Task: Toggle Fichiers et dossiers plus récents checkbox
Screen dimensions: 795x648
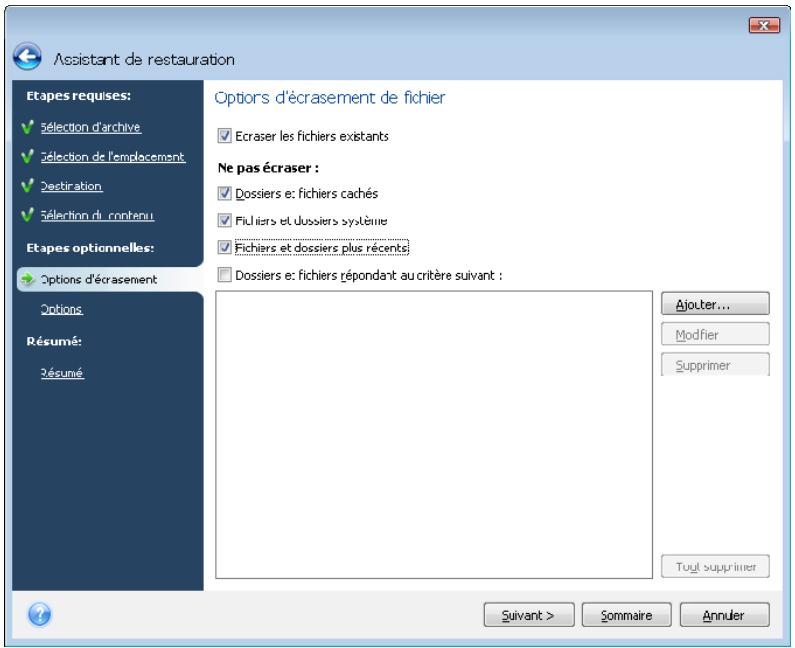Action: pyautogui.click(x=224, y=247)
